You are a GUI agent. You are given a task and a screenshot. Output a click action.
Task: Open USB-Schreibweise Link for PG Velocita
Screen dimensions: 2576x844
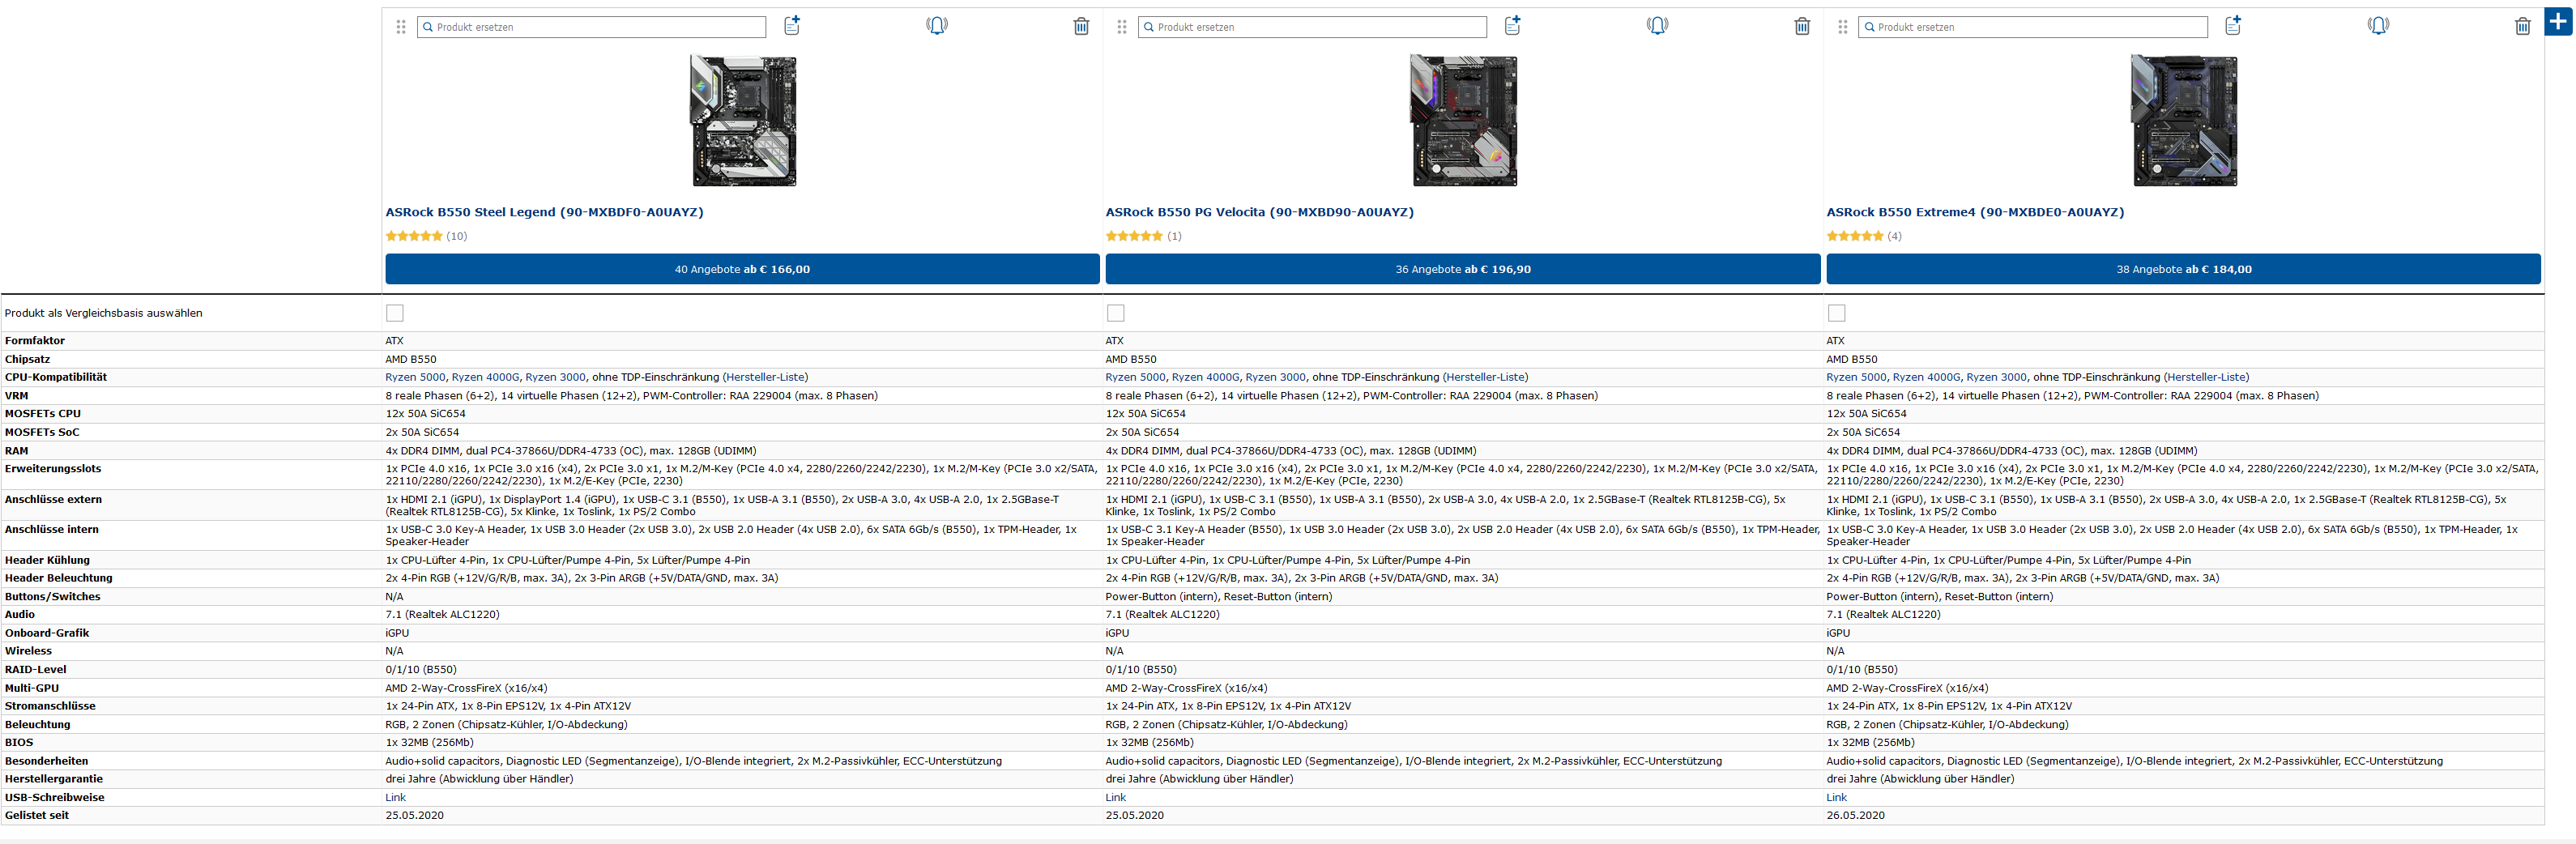click(1115, 797)
